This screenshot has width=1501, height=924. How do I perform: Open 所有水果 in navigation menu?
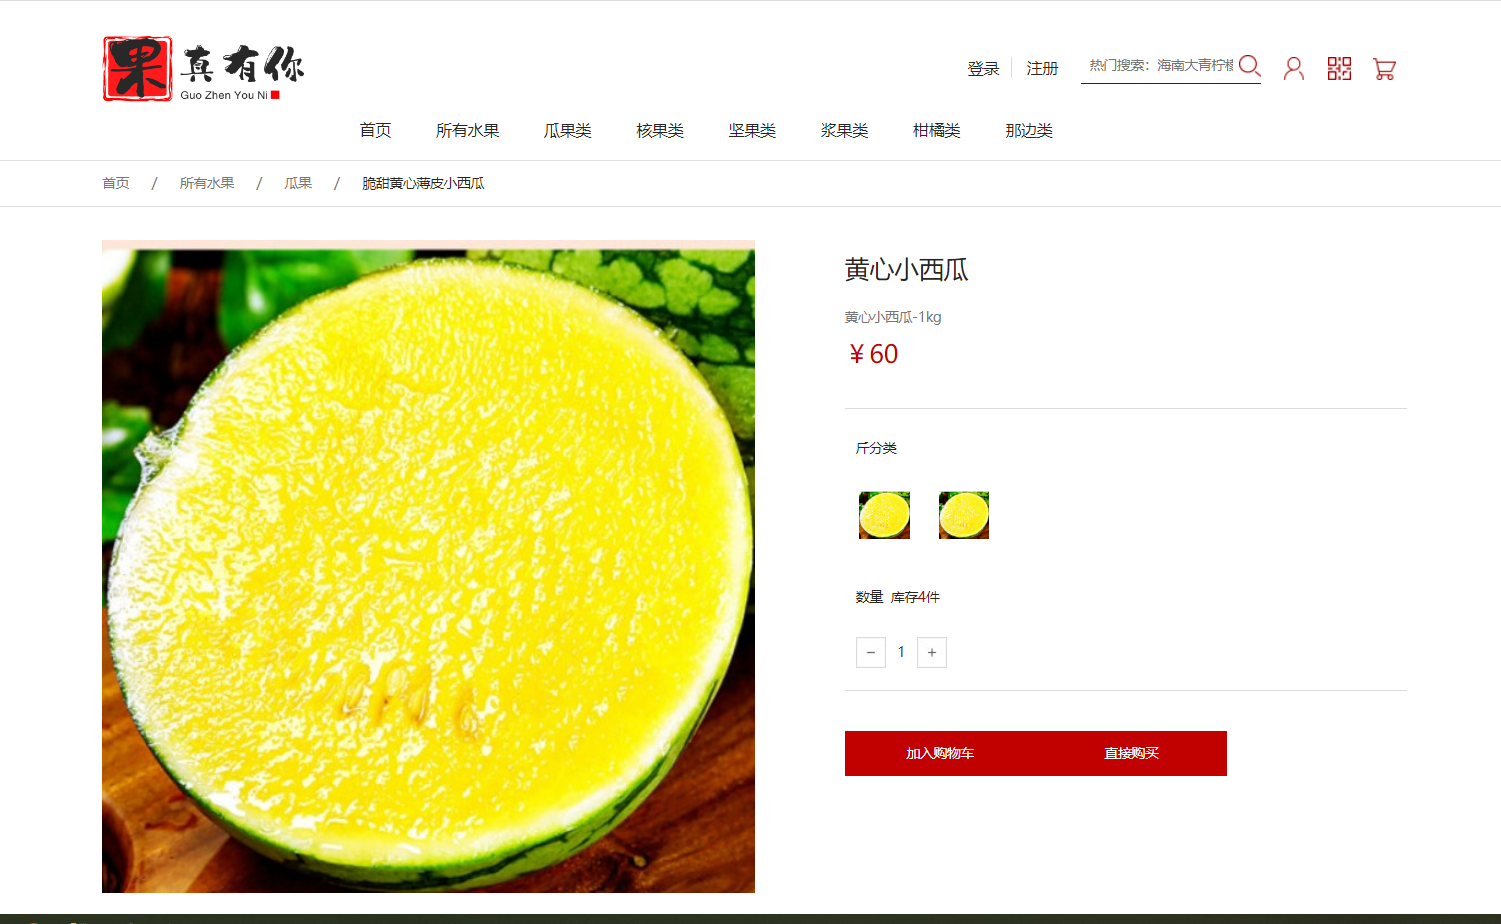click(x=467, y=131)
